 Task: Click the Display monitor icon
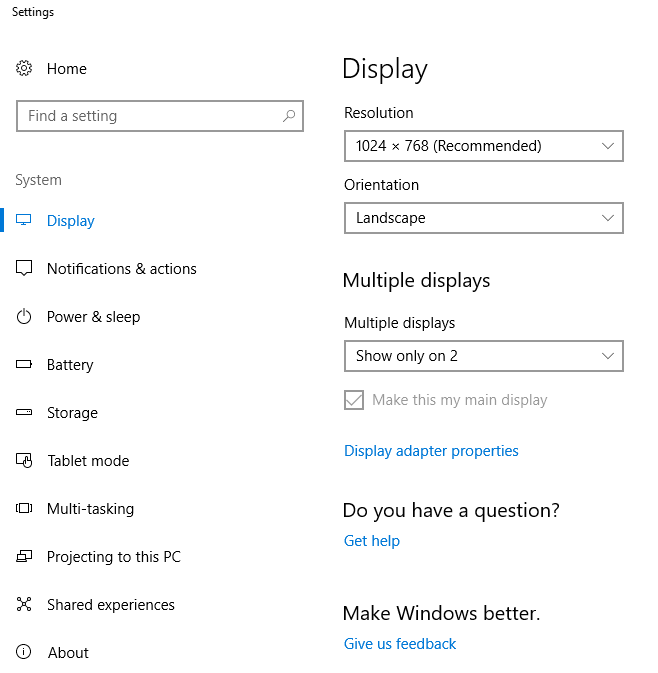point(24,220)
